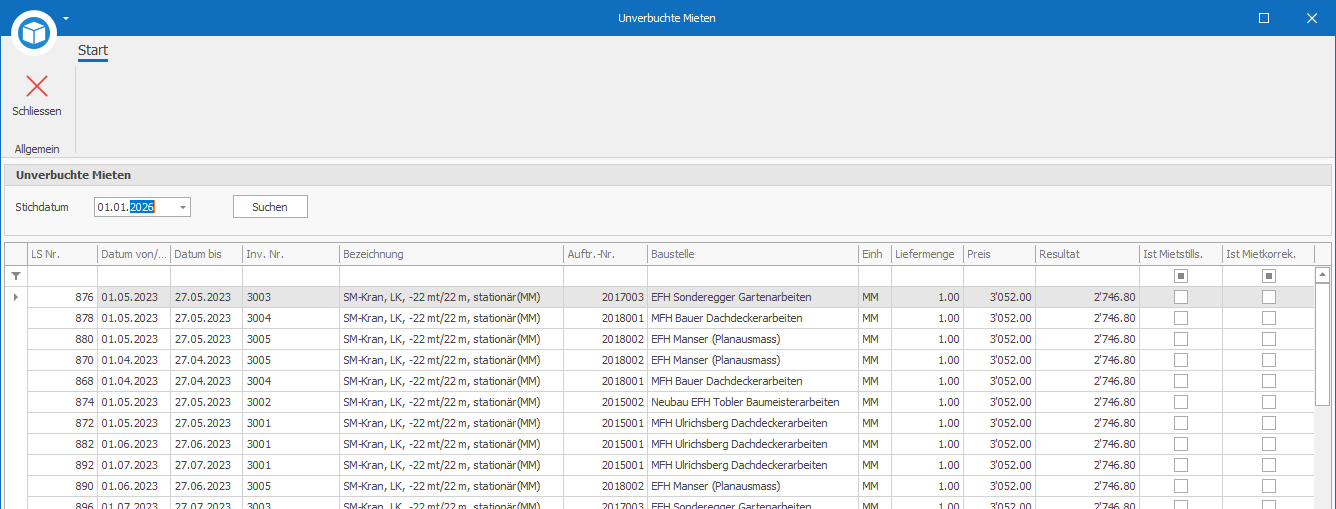Click the Schliessen red X icon
This screenshot has height=509, width=1336.
tap(37, 86)
